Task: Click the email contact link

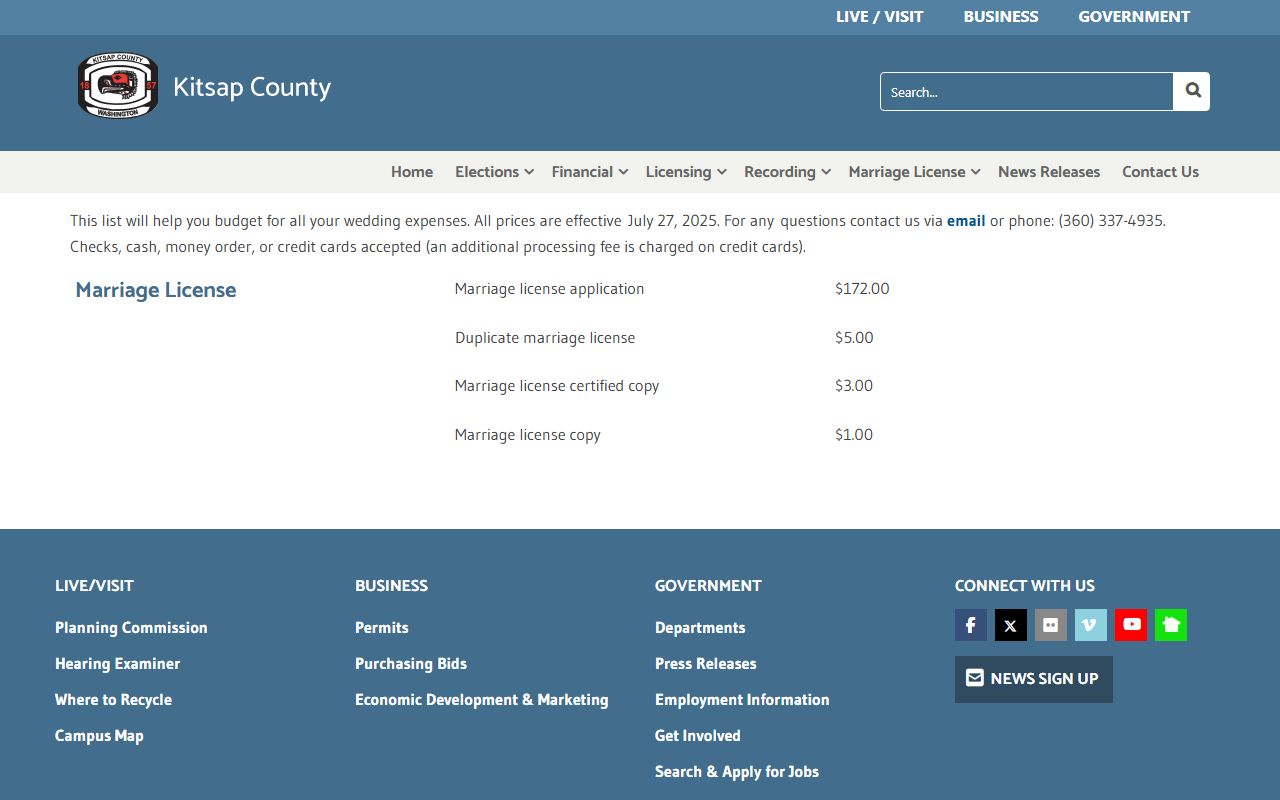Action: click(966, 221)
